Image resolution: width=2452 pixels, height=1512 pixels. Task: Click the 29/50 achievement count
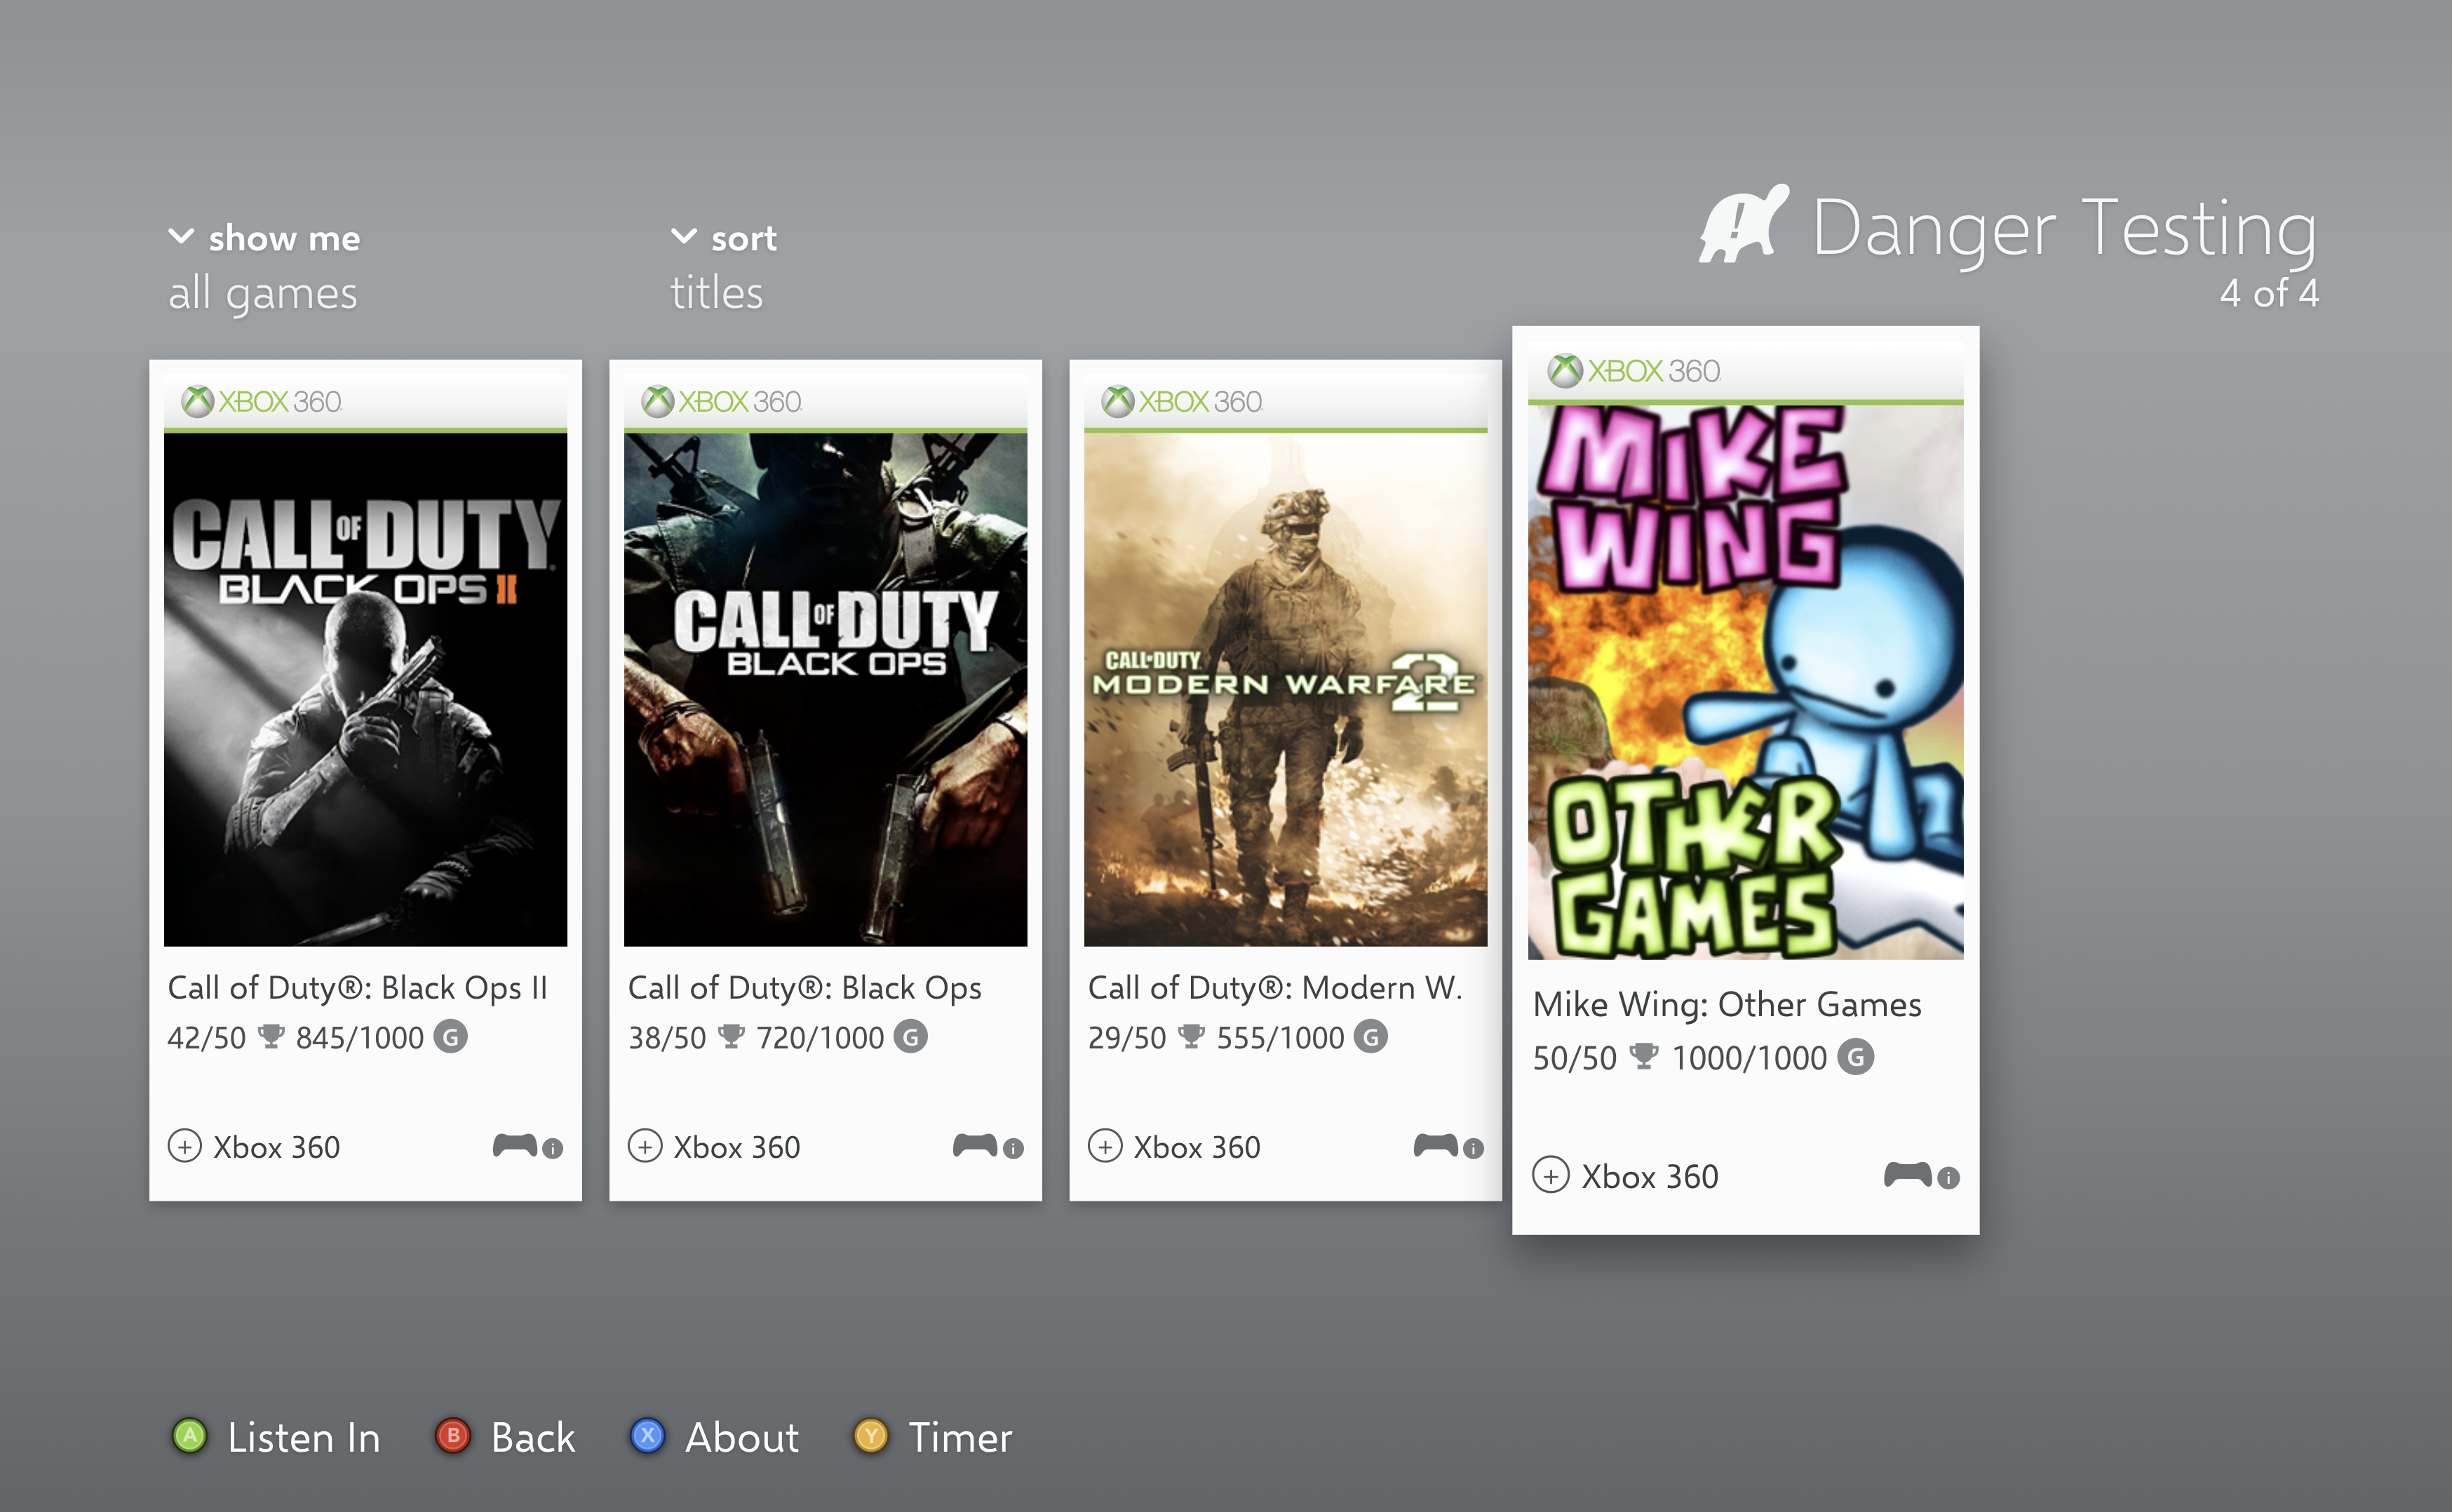(1127, 1038)
